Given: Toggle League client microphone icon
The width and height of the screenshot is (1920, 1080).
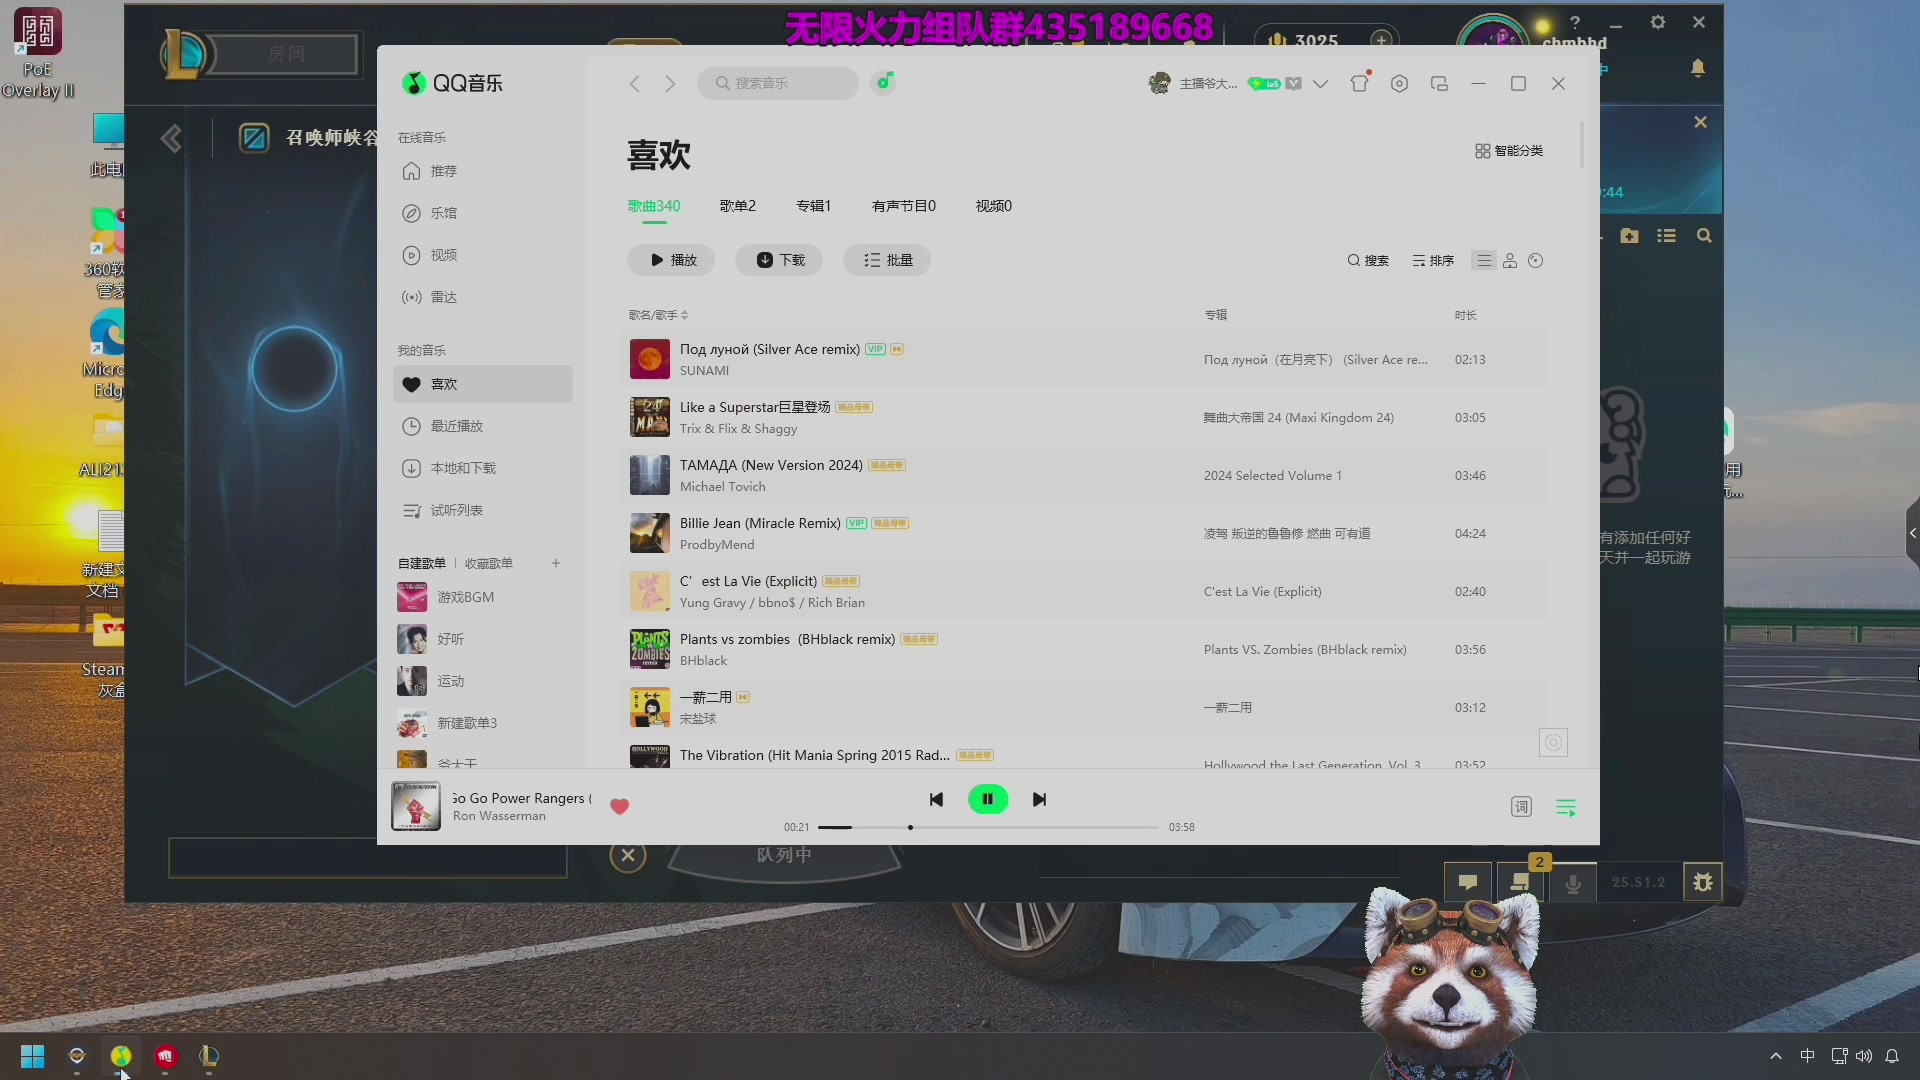Looking at the screenshot, I should pyautogui.click(x=1573, y=883).
